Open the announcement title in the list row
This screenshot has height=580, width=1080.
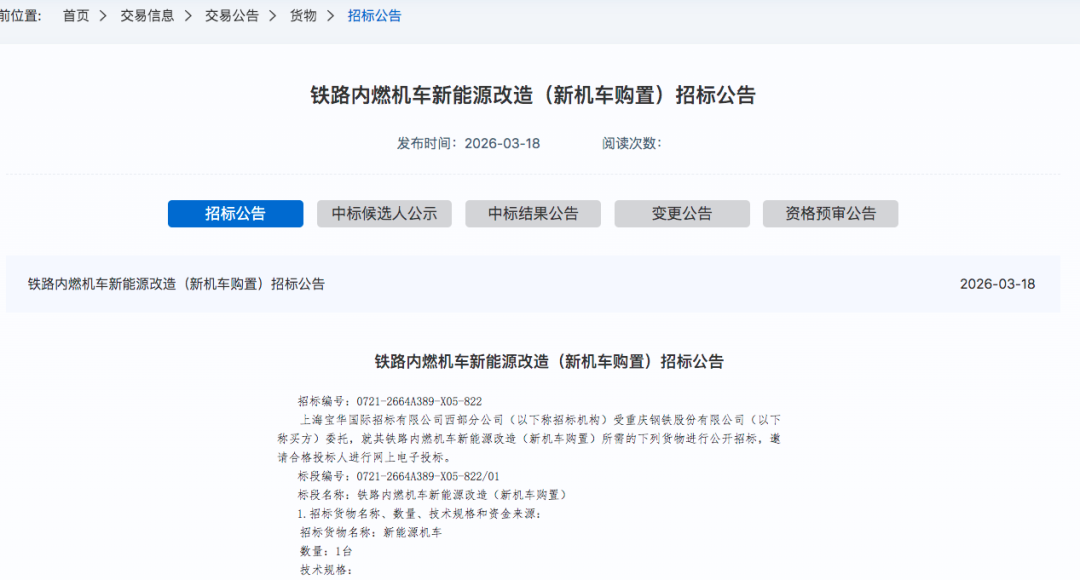click(x=176, y=284)
